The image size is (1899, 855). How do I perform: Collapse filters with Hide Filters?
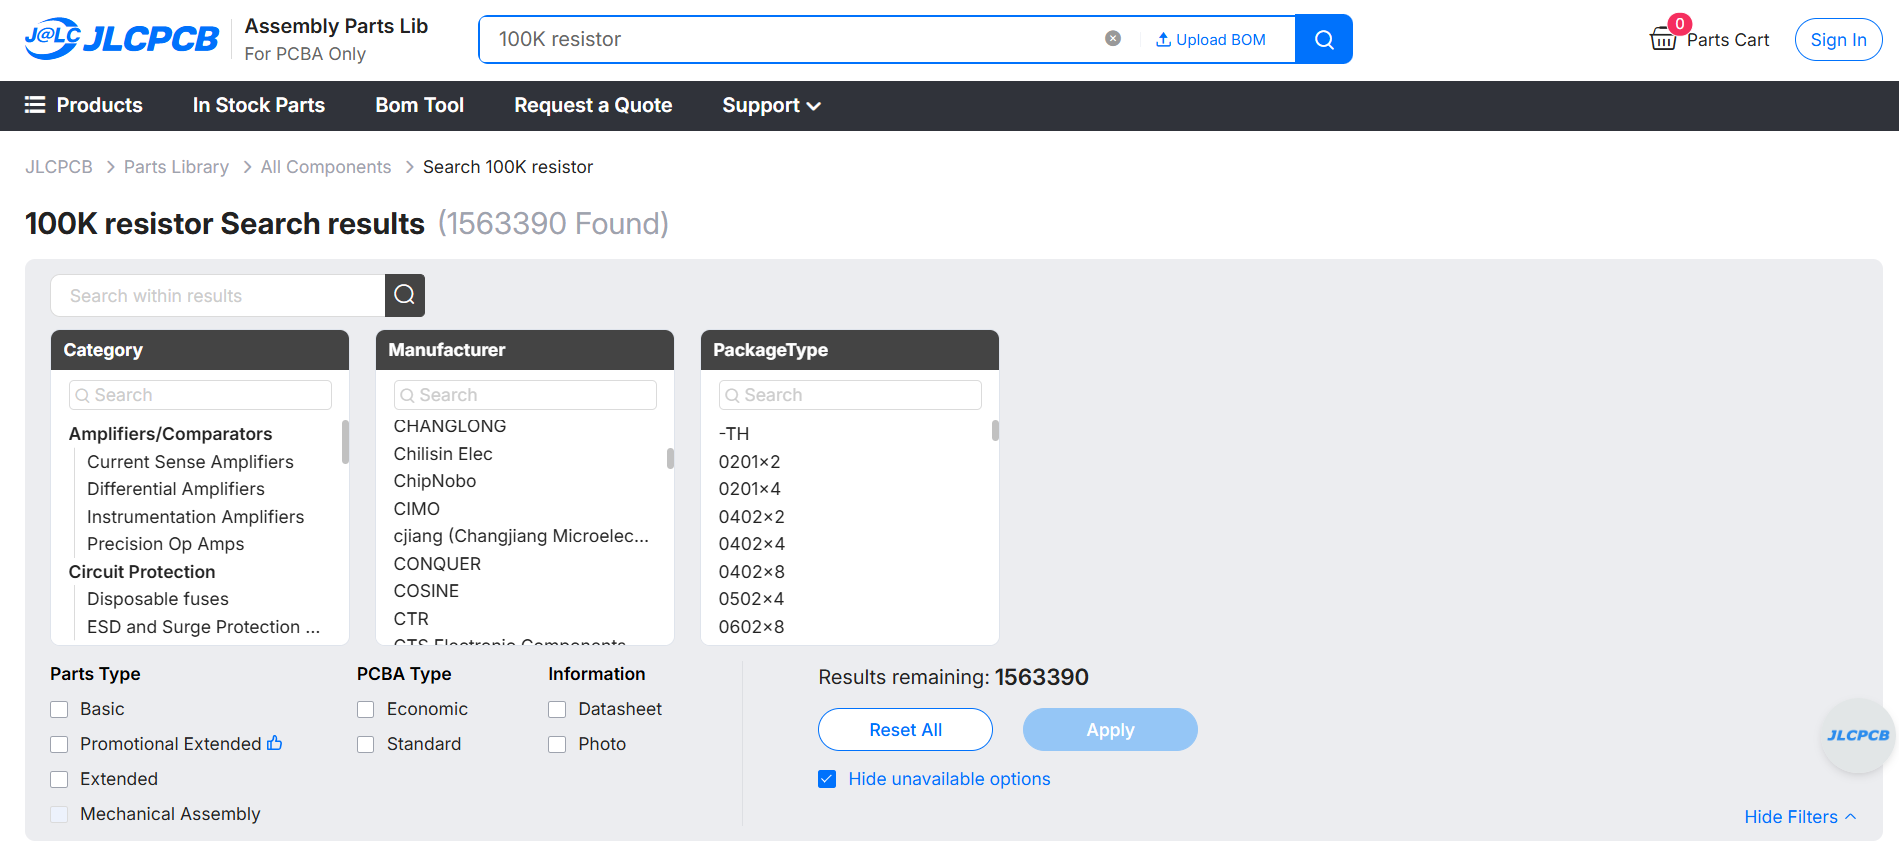coord(1800,817)
